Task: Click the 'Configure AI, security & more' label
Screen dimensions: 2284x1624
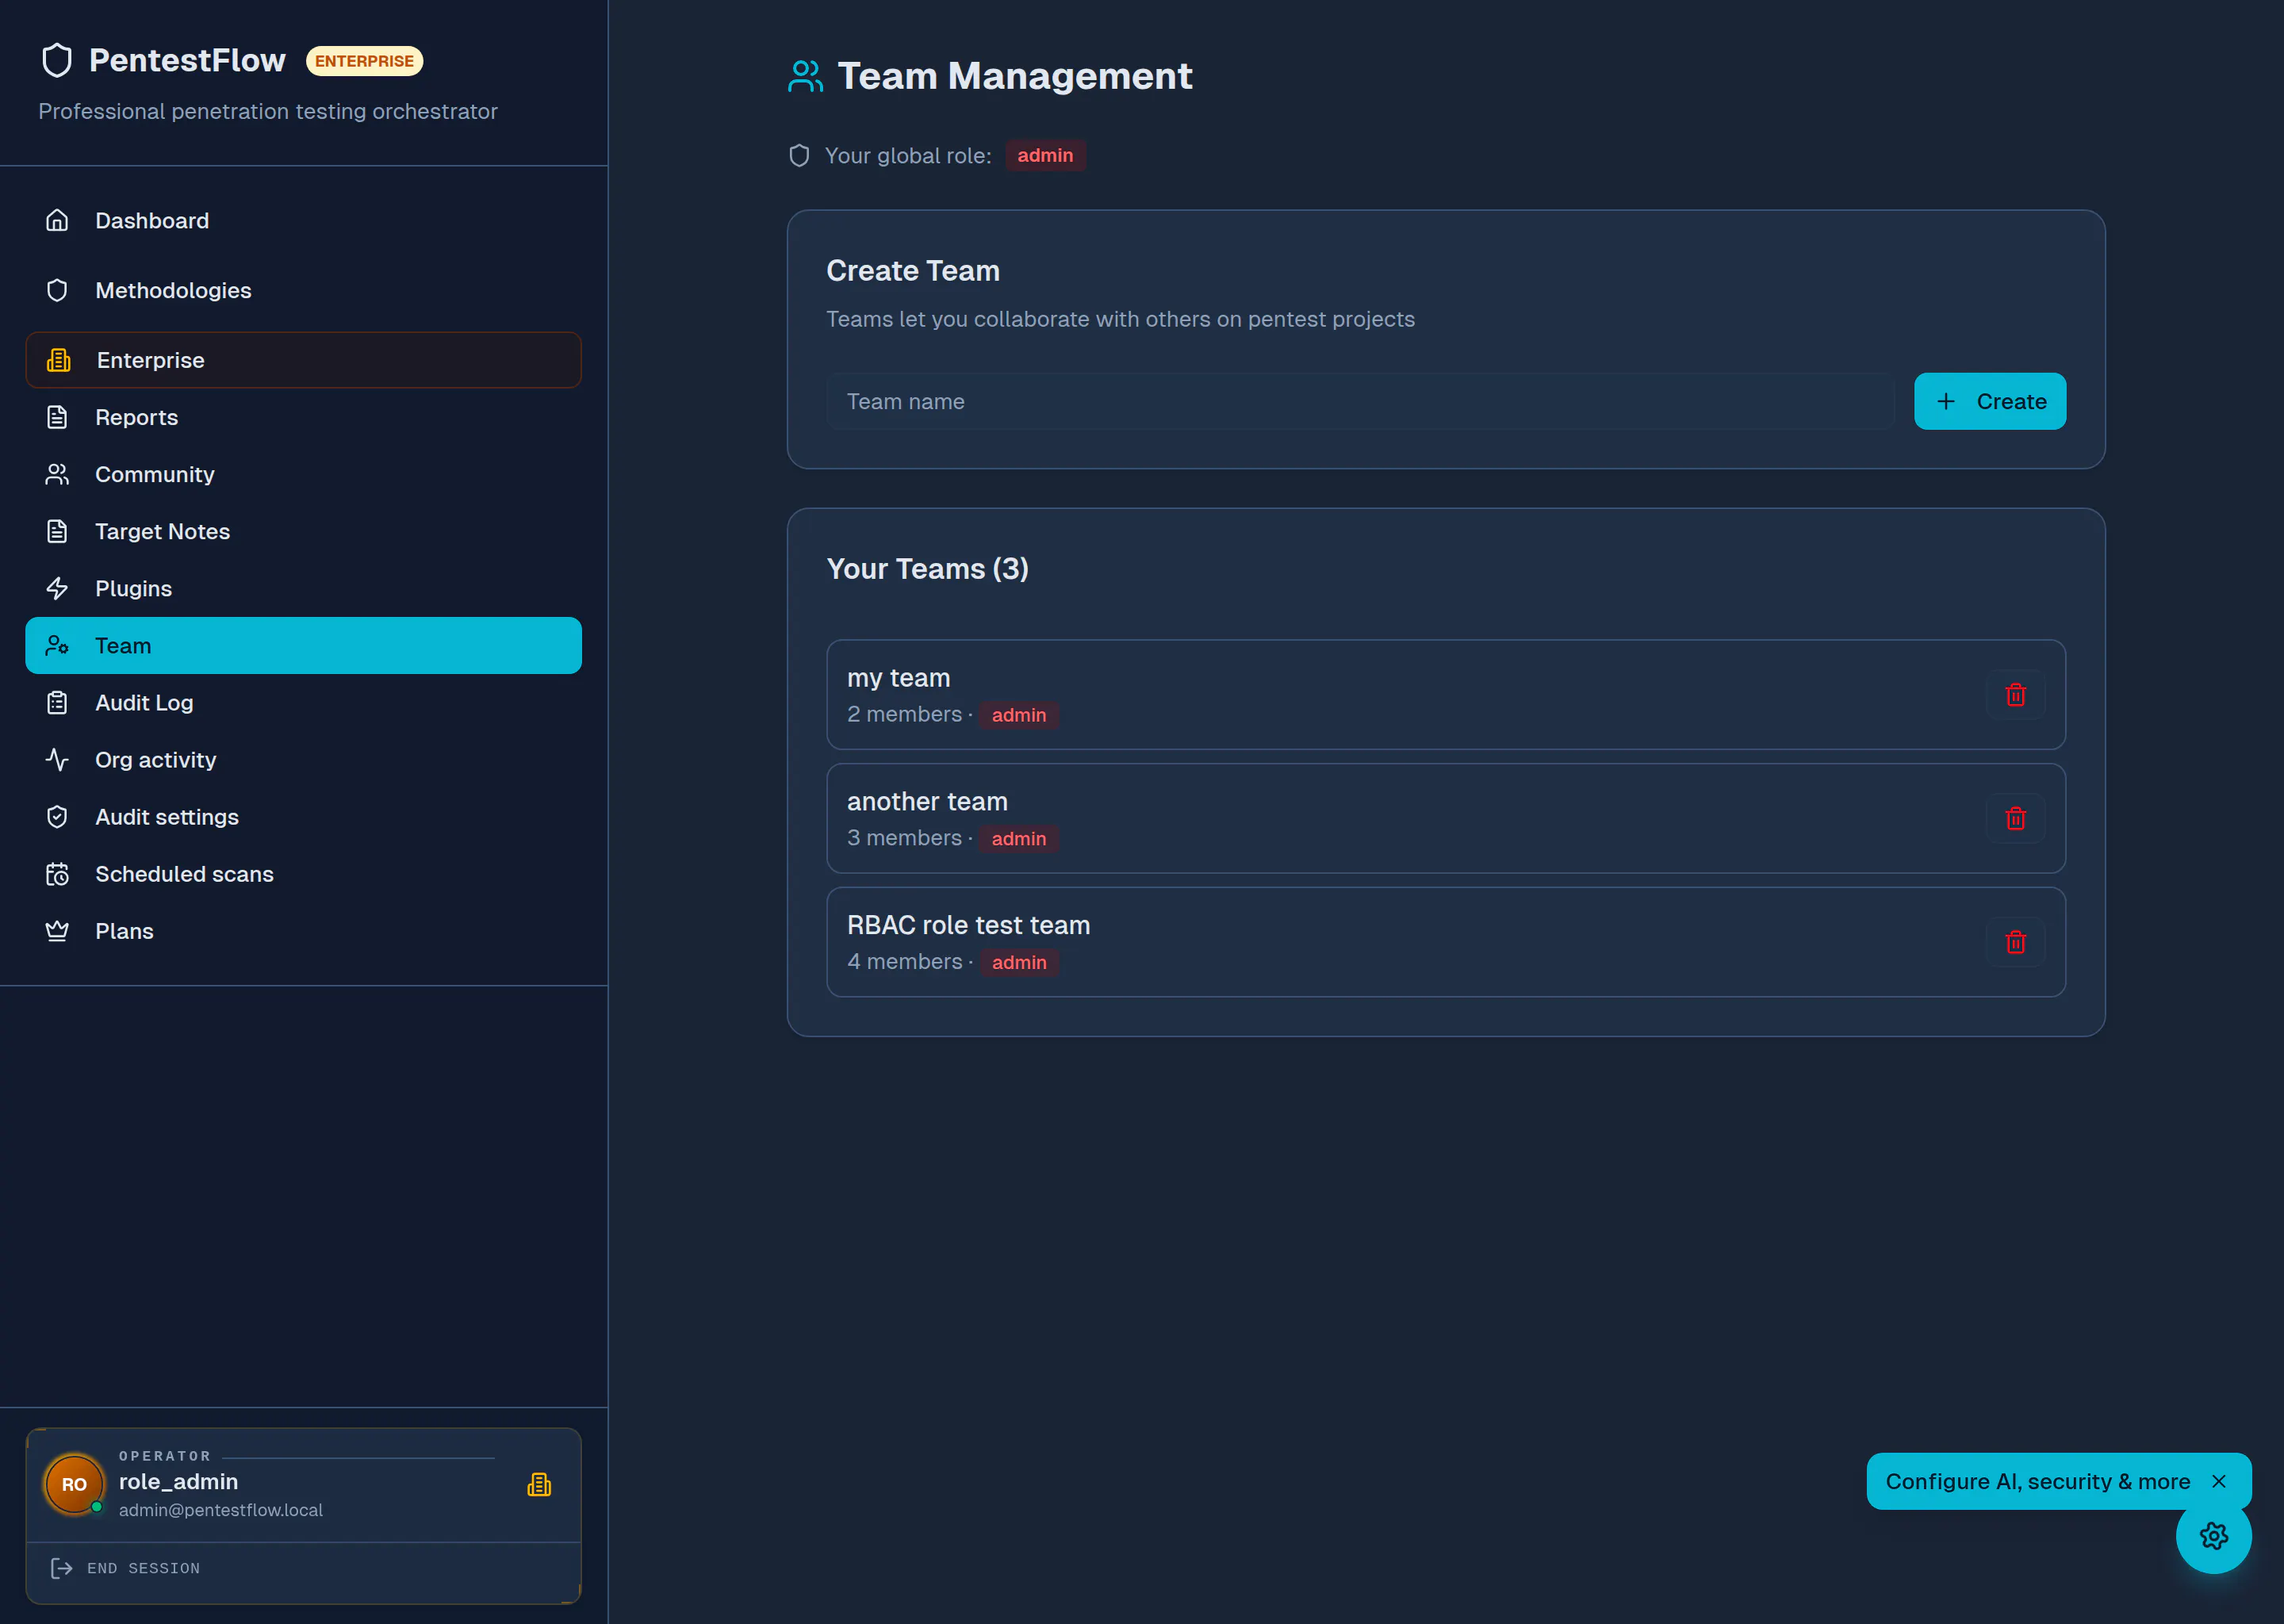Action: [x=2037, y=1481]
